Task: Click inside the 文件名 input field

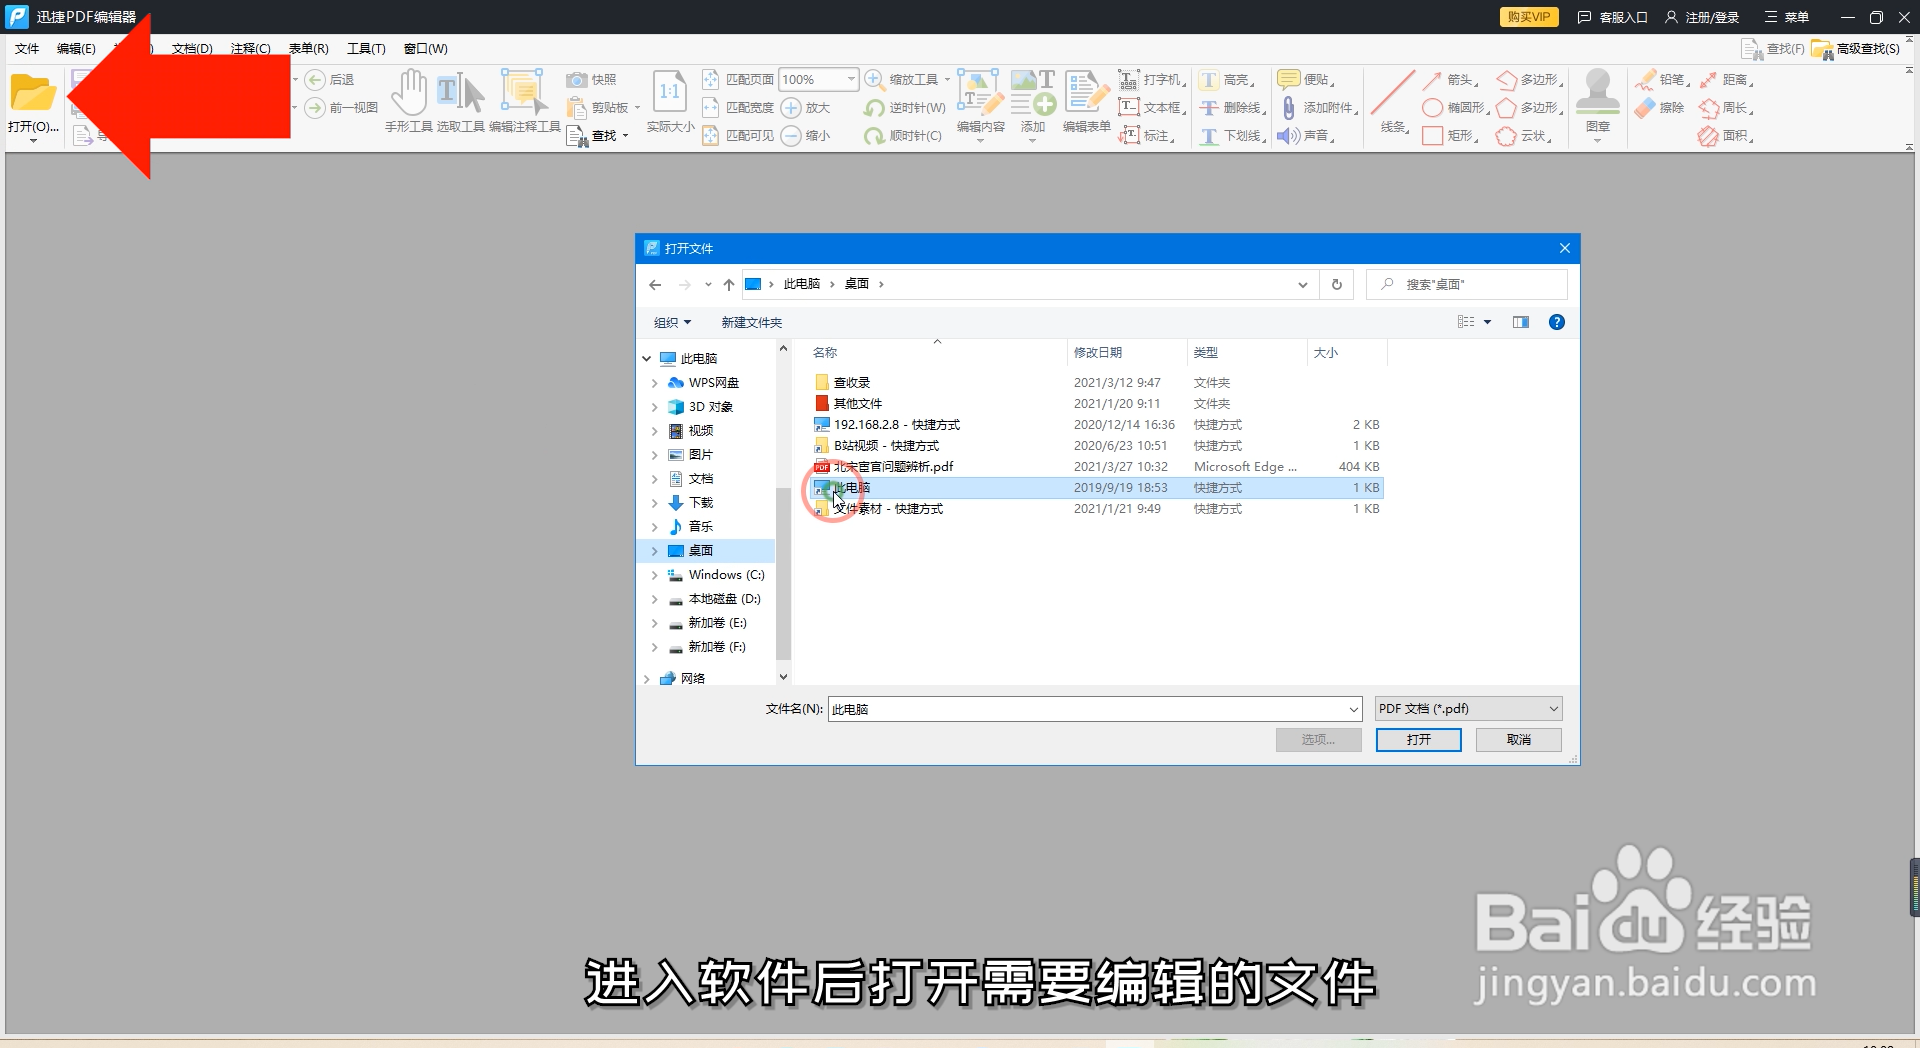Action: point(1050,708)
